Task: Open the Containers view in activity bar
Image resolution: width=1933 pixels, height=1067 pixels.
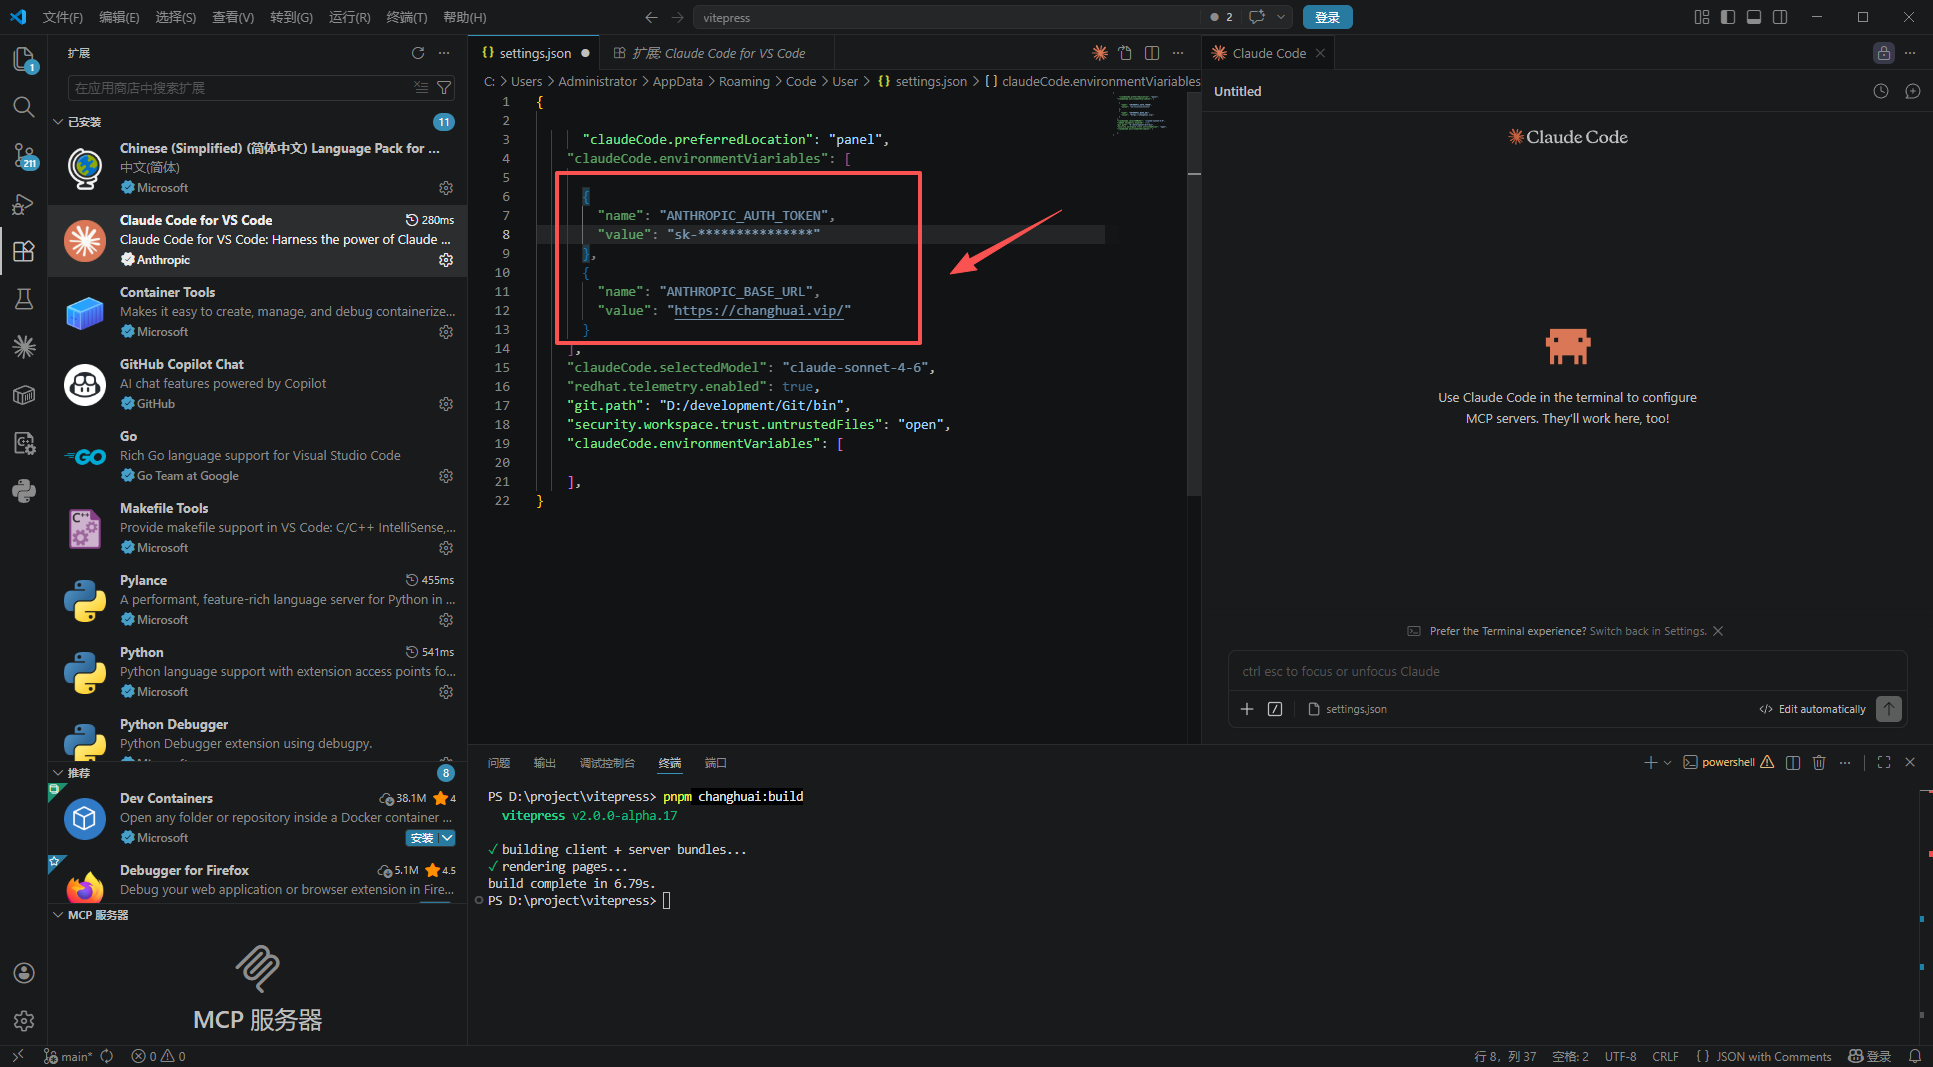Action: coord(24,395)
